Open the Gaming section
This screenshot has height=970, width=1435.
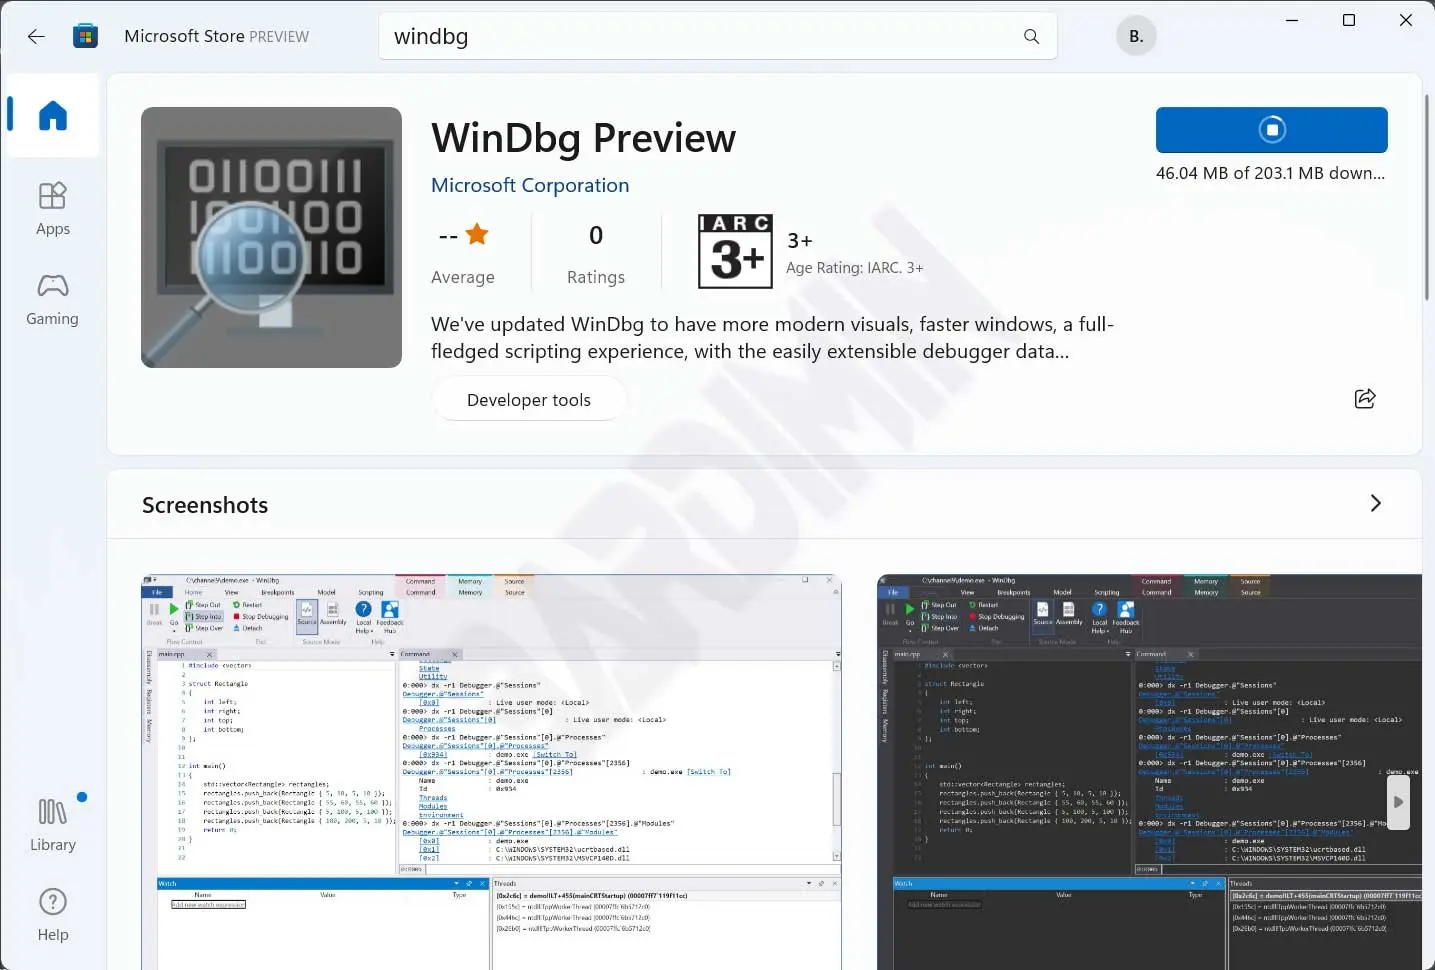tap(53, 299)
